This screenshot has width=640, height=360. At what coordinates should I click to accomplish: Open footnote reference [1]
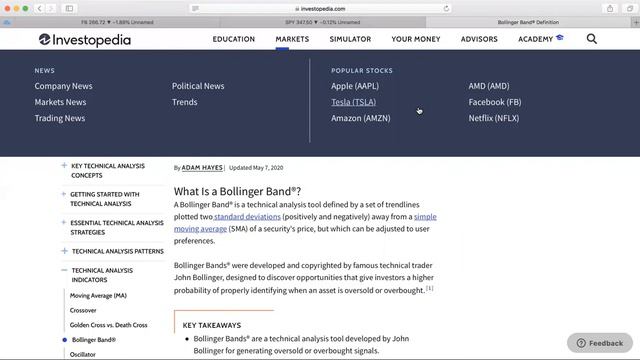[429, 288]
